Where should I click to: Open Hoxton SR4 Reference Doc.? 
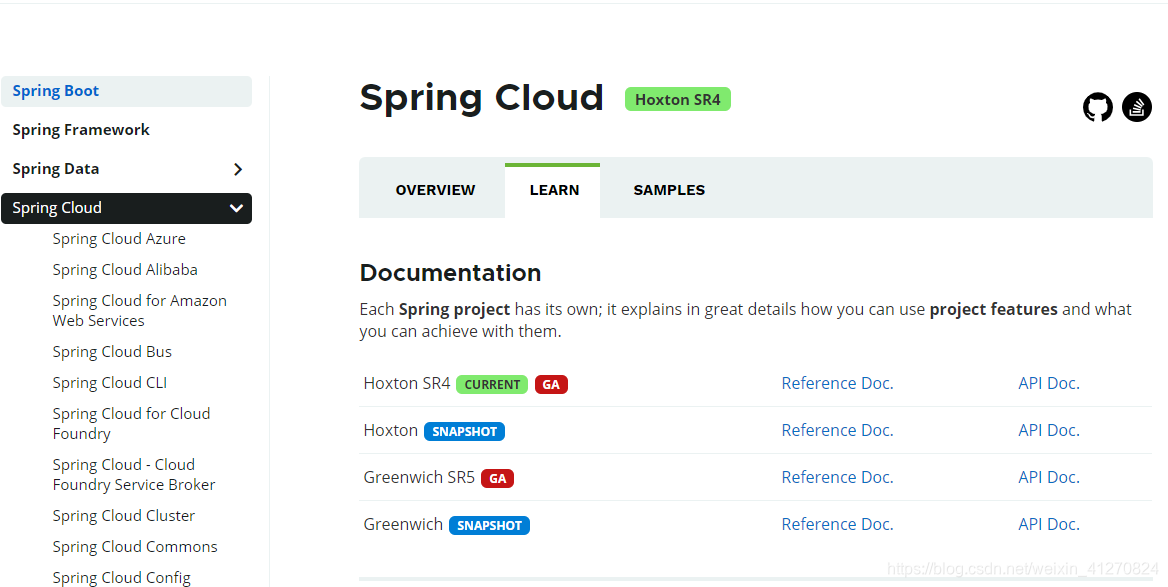(837, 383)
